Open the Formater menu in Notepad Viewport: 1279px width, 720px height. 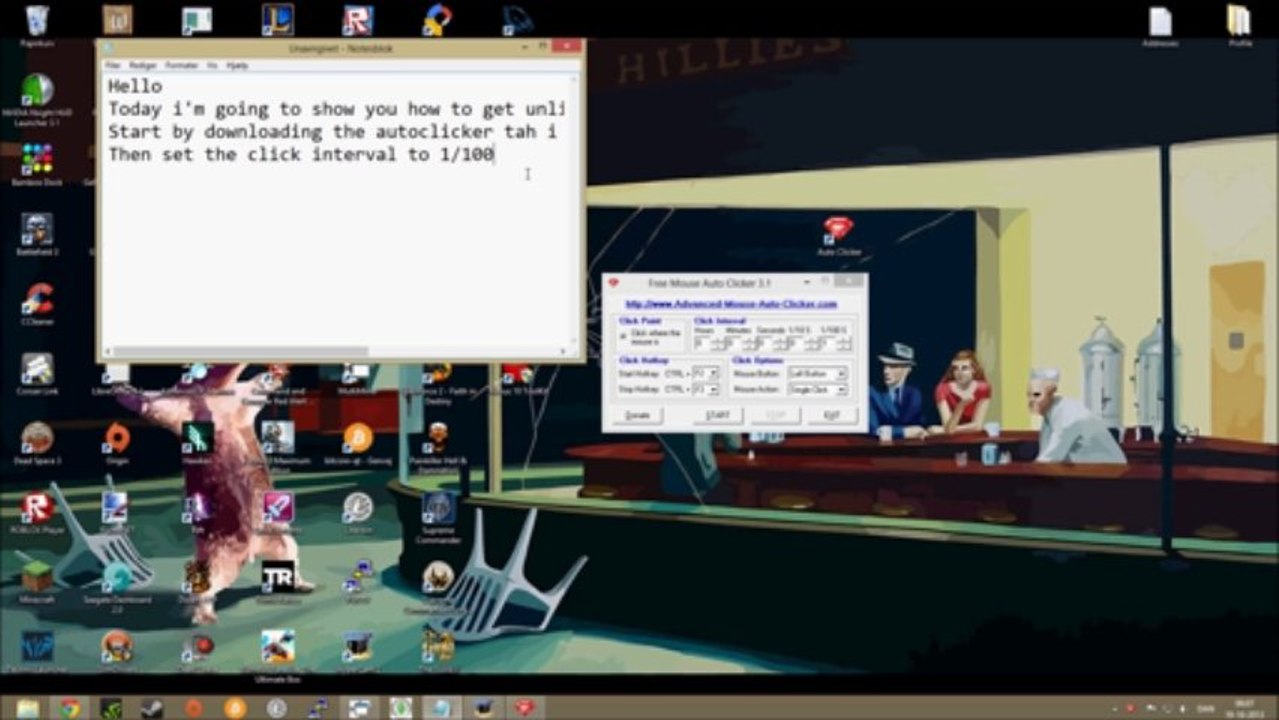[x=182, y=65]
